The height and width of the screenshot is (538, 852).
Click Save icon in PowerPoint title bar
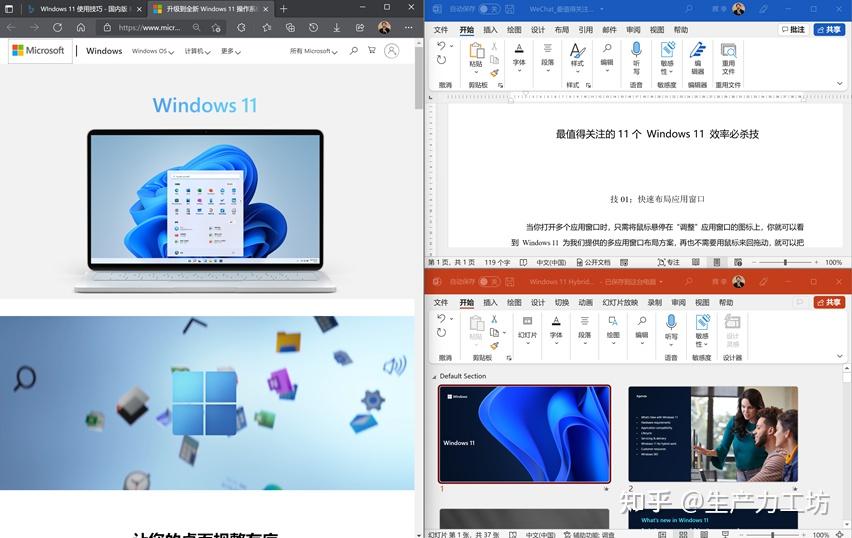(510, 281)
